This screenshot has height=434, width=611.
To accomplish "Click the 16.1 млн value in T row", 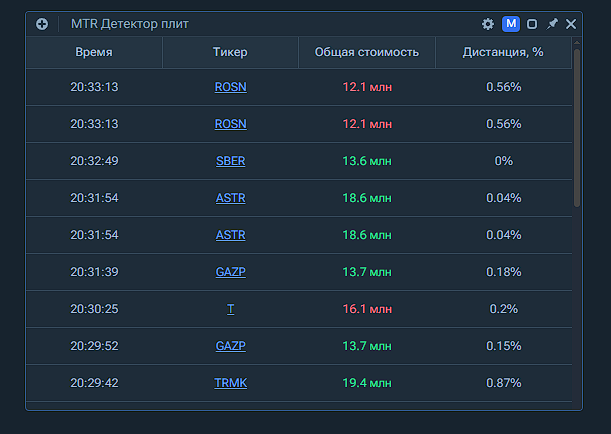I will pos(366,309).
